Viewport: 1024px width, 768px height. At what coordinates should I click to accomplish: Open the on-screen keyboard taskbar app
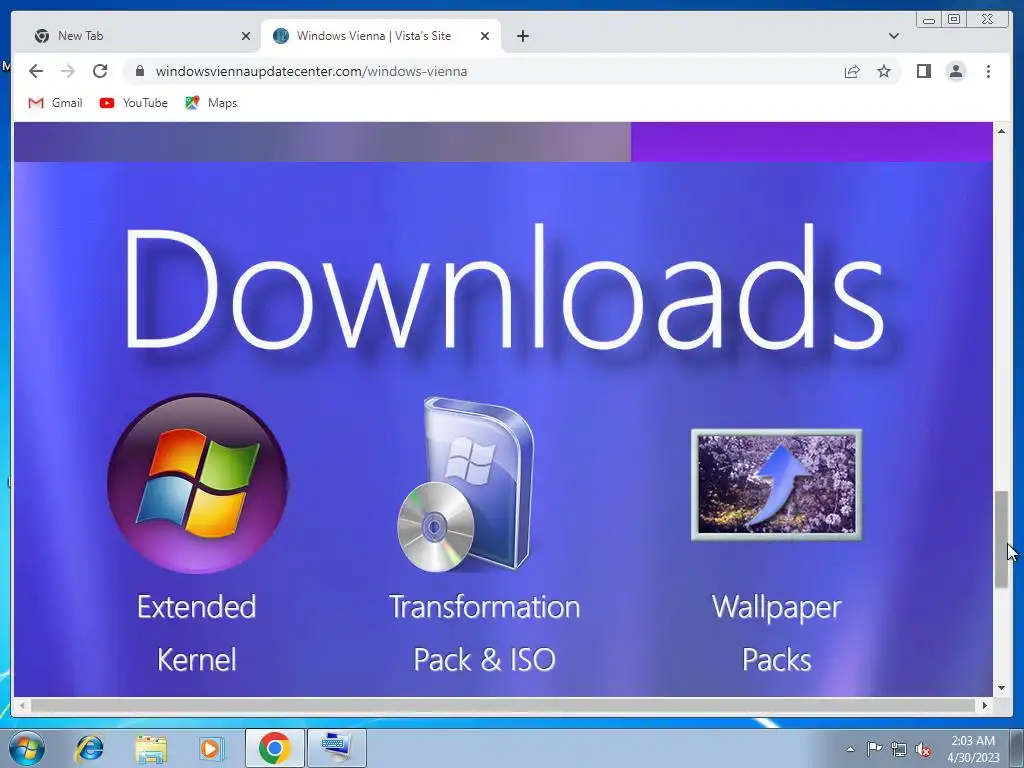pos(337,748)
